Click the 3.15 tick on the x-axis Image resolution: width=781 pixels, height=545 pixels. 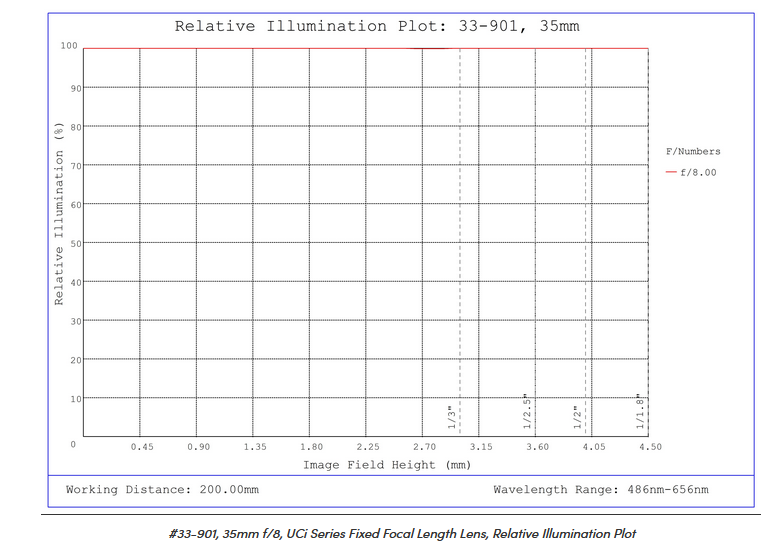tap(481, 447)
